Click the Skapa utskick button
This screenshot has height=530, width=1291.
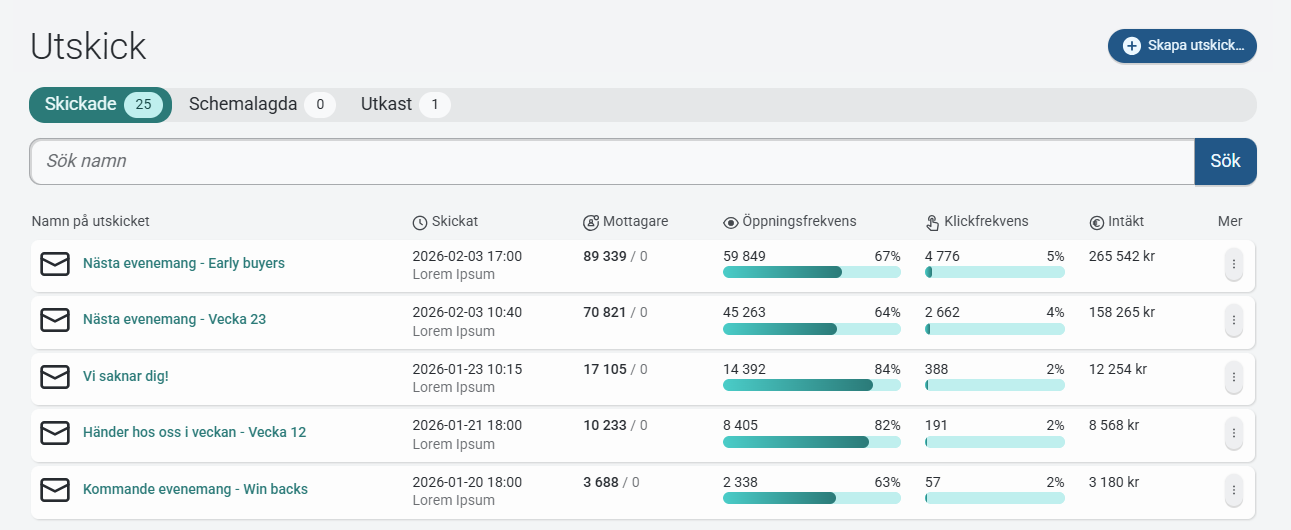point(1182,46)
